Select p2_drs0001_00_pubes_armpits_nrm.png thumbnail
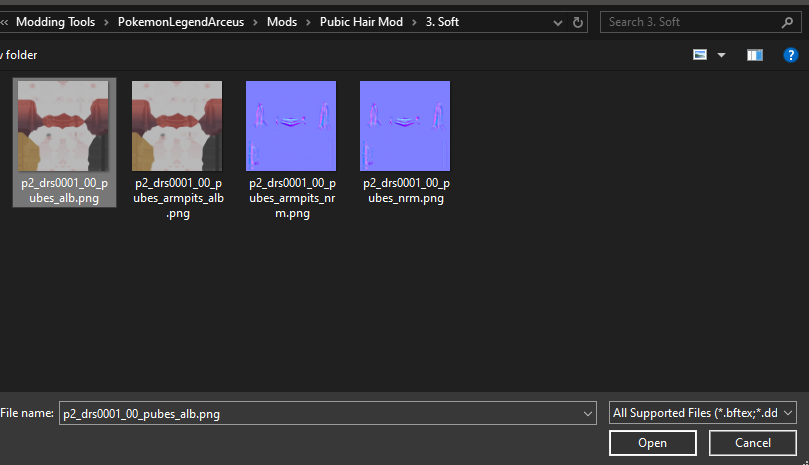 tap(291, 125)
